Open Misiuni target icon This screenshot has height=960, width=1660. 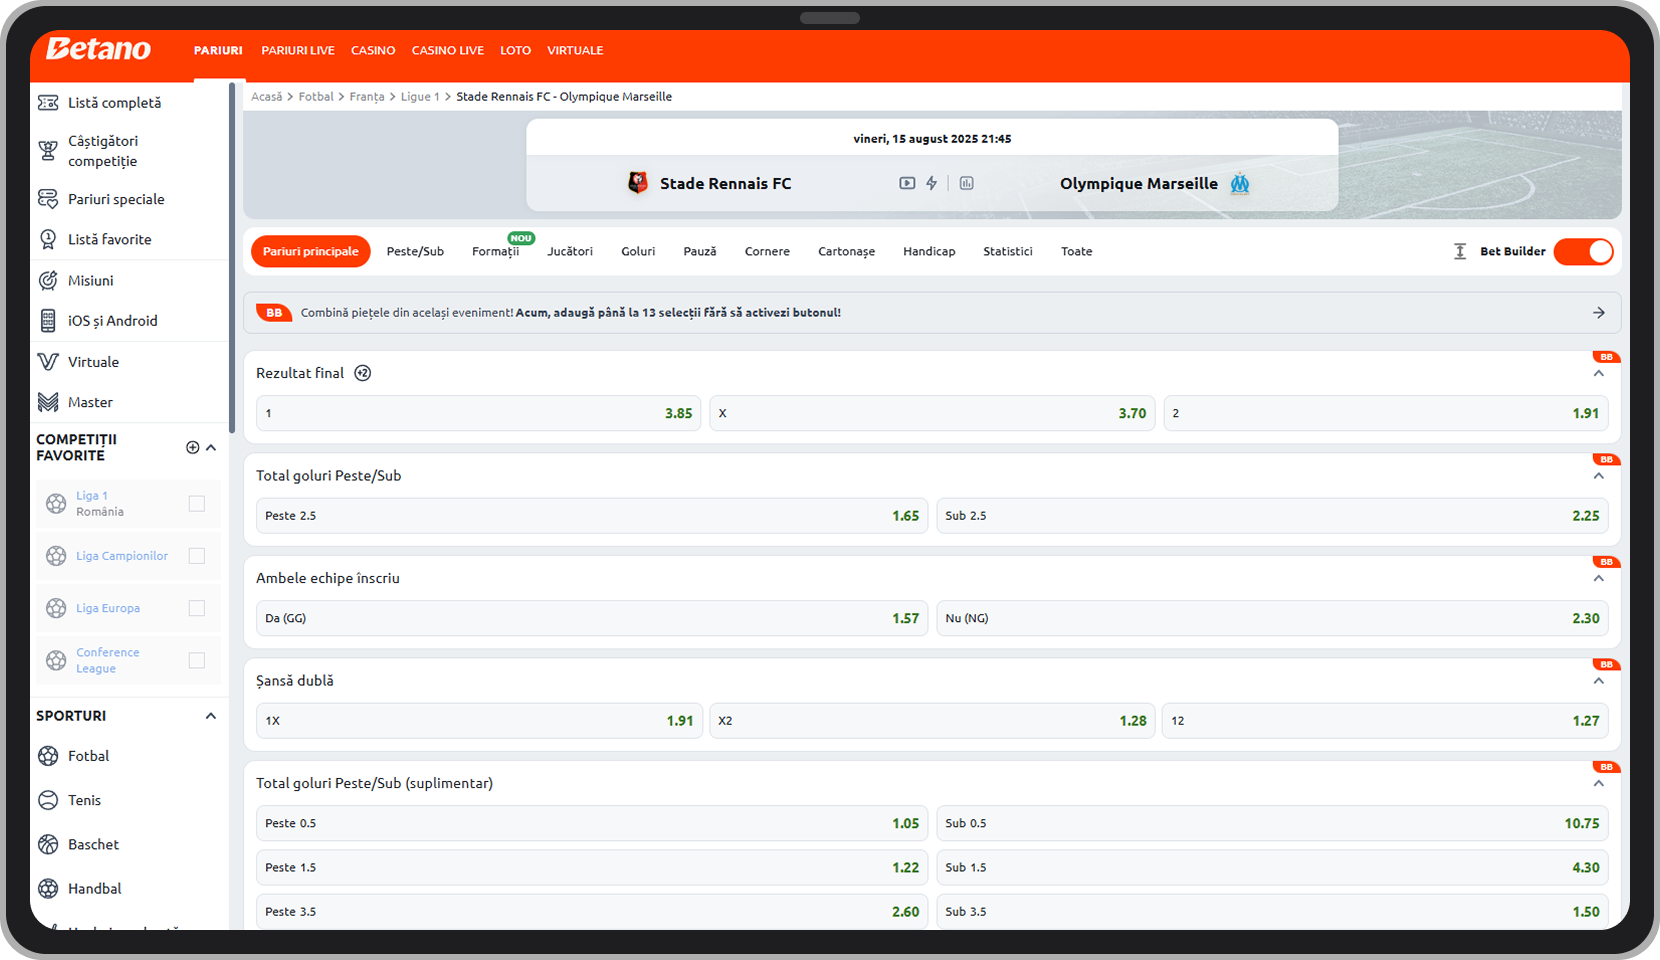(48, 280)
